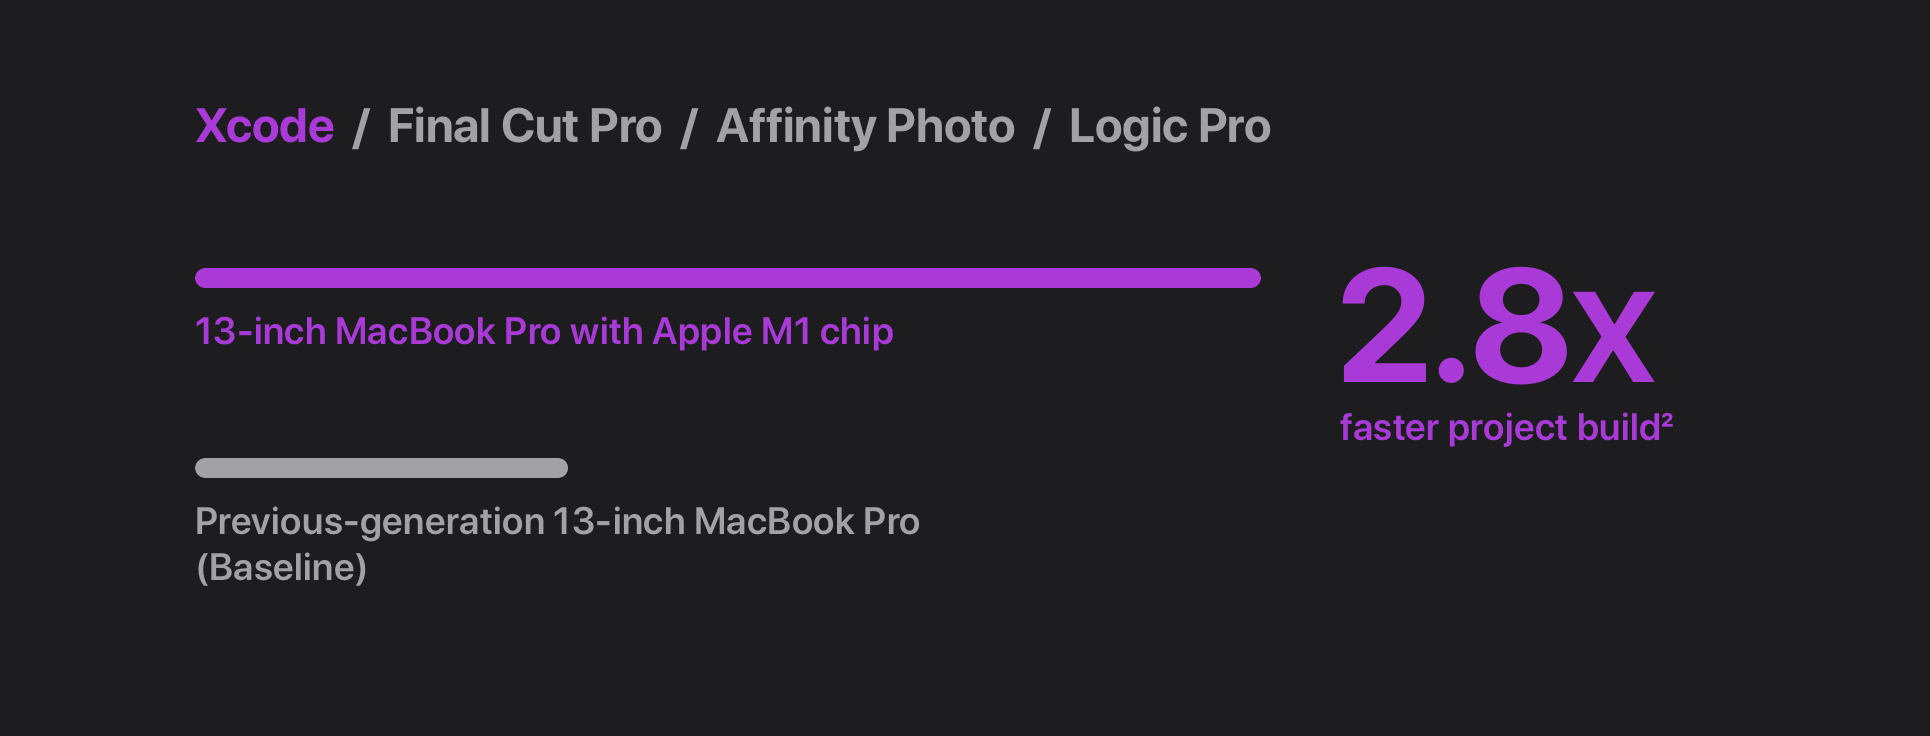Viewport: 1930px width, 736px height.
Task: Click the large digit 2 in 2.8x
Action: [x=1385, y=325]
